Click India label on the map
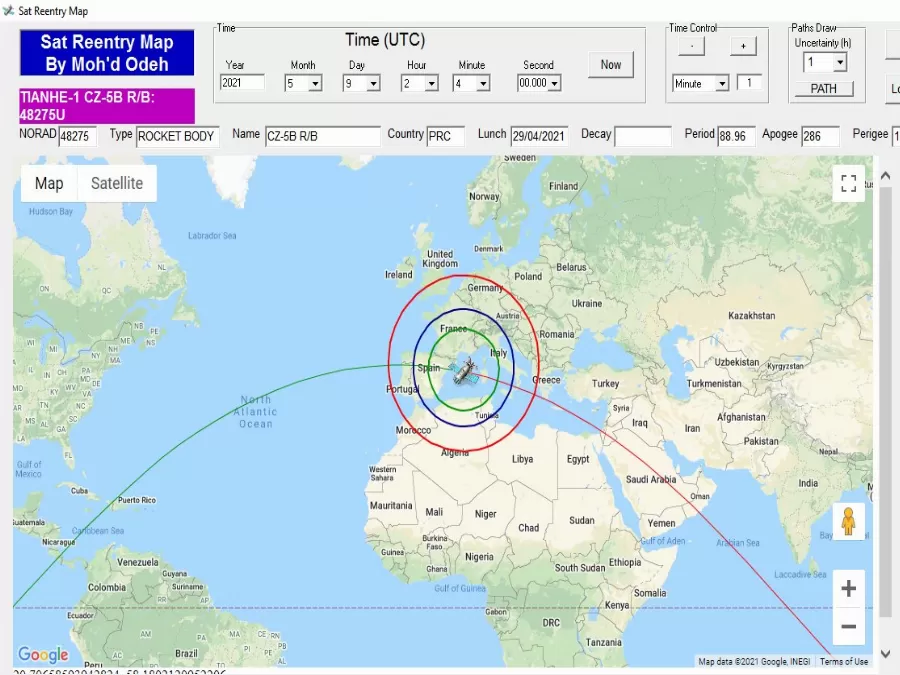This screenshot has width=900, height=675. coord(808,483)
